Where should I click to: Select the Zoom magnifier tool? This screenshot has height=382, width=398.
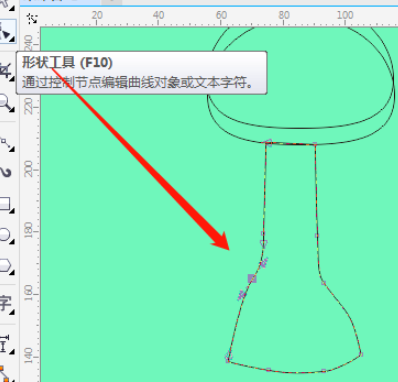point(5,102)
